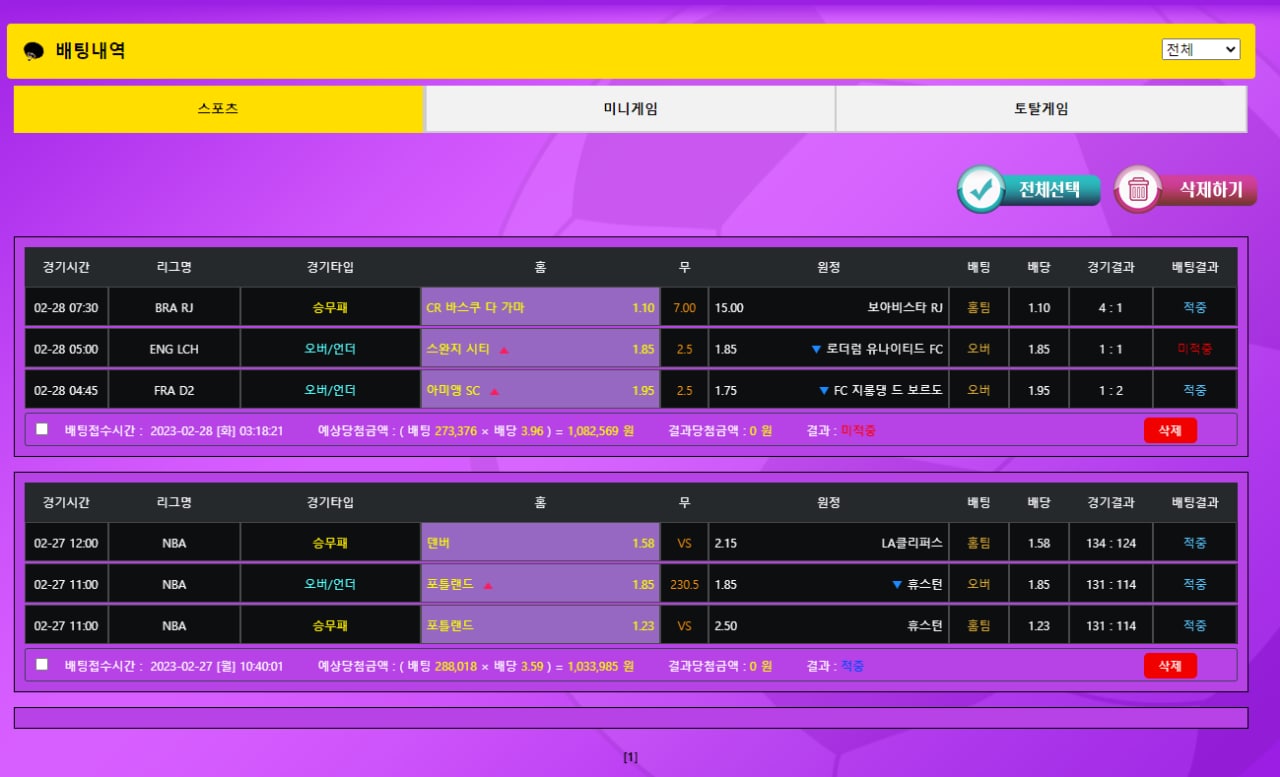The image size is (1280, 777).
Task: Click the blue down arrow beside 휴스턴
Action: (896, 585)
